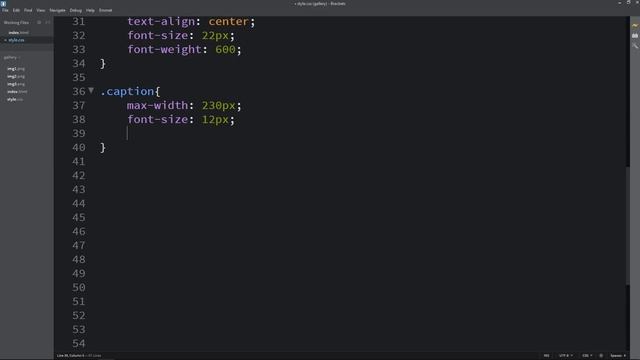Click the Brackets app icon in title bar

coord(3,3)
